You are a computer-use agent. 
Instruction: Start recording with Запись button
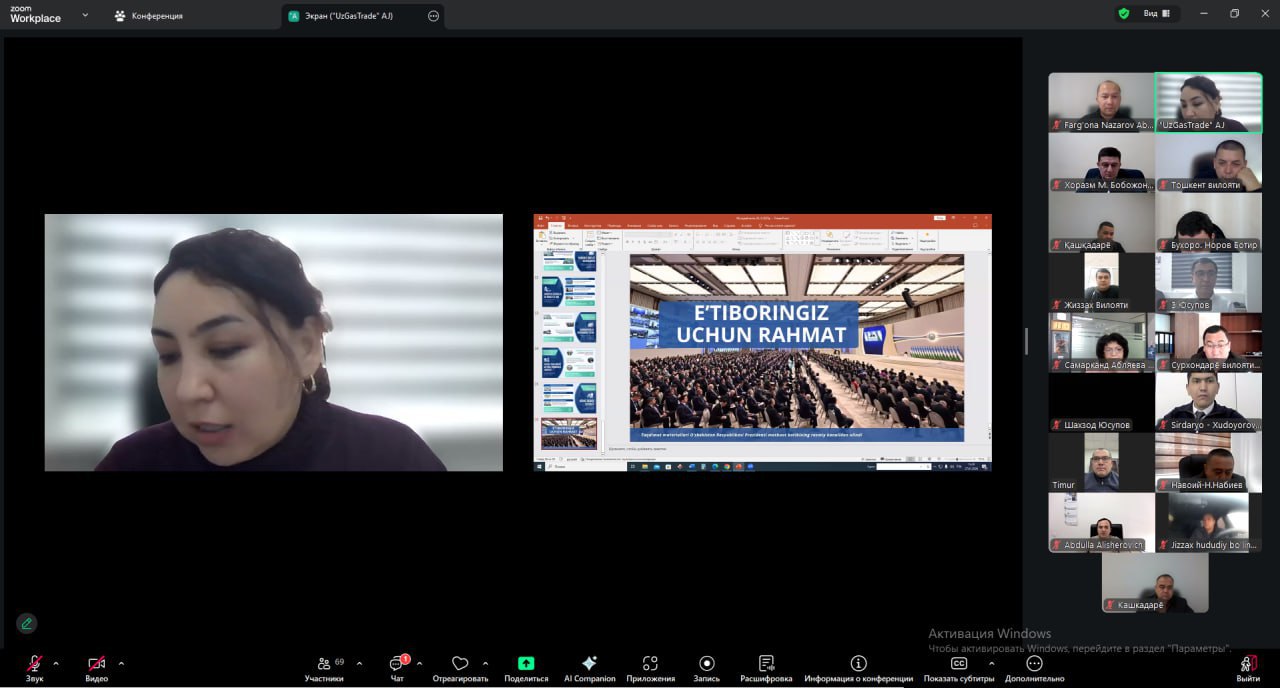(707, 665)
